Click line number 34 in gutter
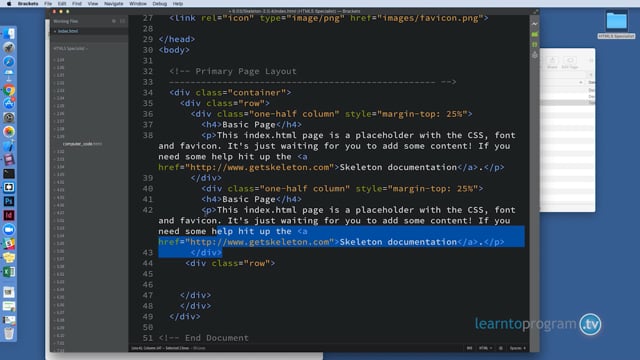This screenshot has width=640, height=360. 148,93
